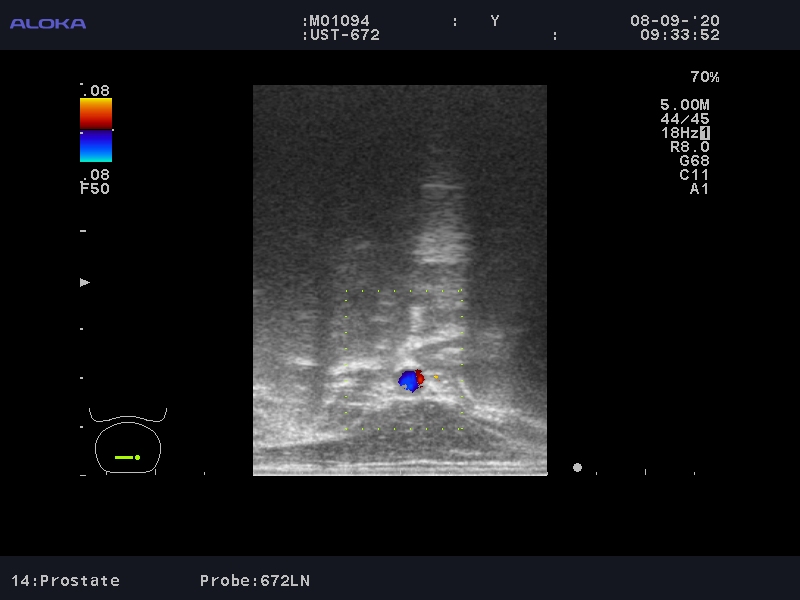Screen dimensions: 800x600
Task: Click the 70% power indicator
Action: [x=704, y=77]
